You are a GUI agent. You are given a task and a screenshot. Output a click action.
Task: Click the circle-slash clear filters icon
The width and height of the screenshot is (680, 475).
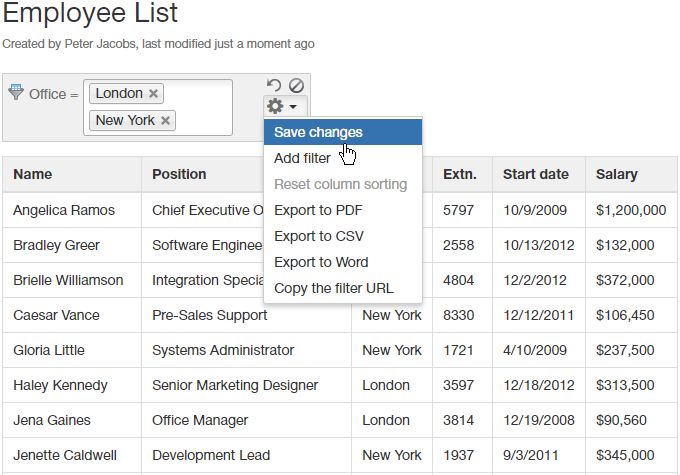point(296,86)
